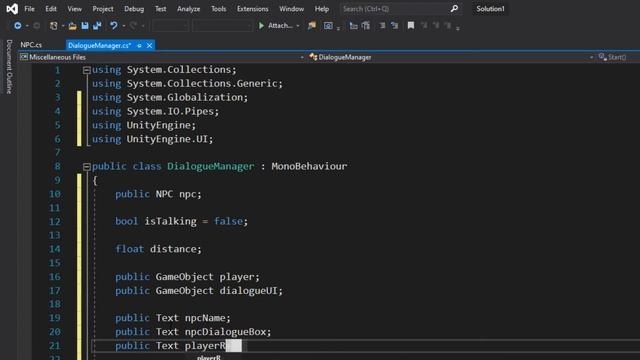Image resolution: width=640 pixels, height=360 pixels.
Task: Click the New Project toolbar icon
Action: pyautogui.click(x=53, y=26)
